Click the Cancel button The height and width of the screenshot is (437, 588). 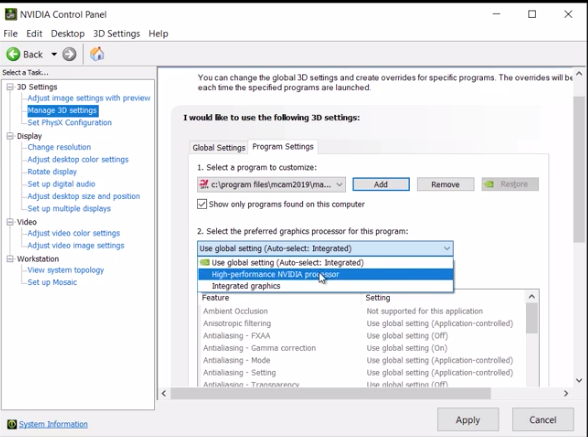tap(543, 420)
